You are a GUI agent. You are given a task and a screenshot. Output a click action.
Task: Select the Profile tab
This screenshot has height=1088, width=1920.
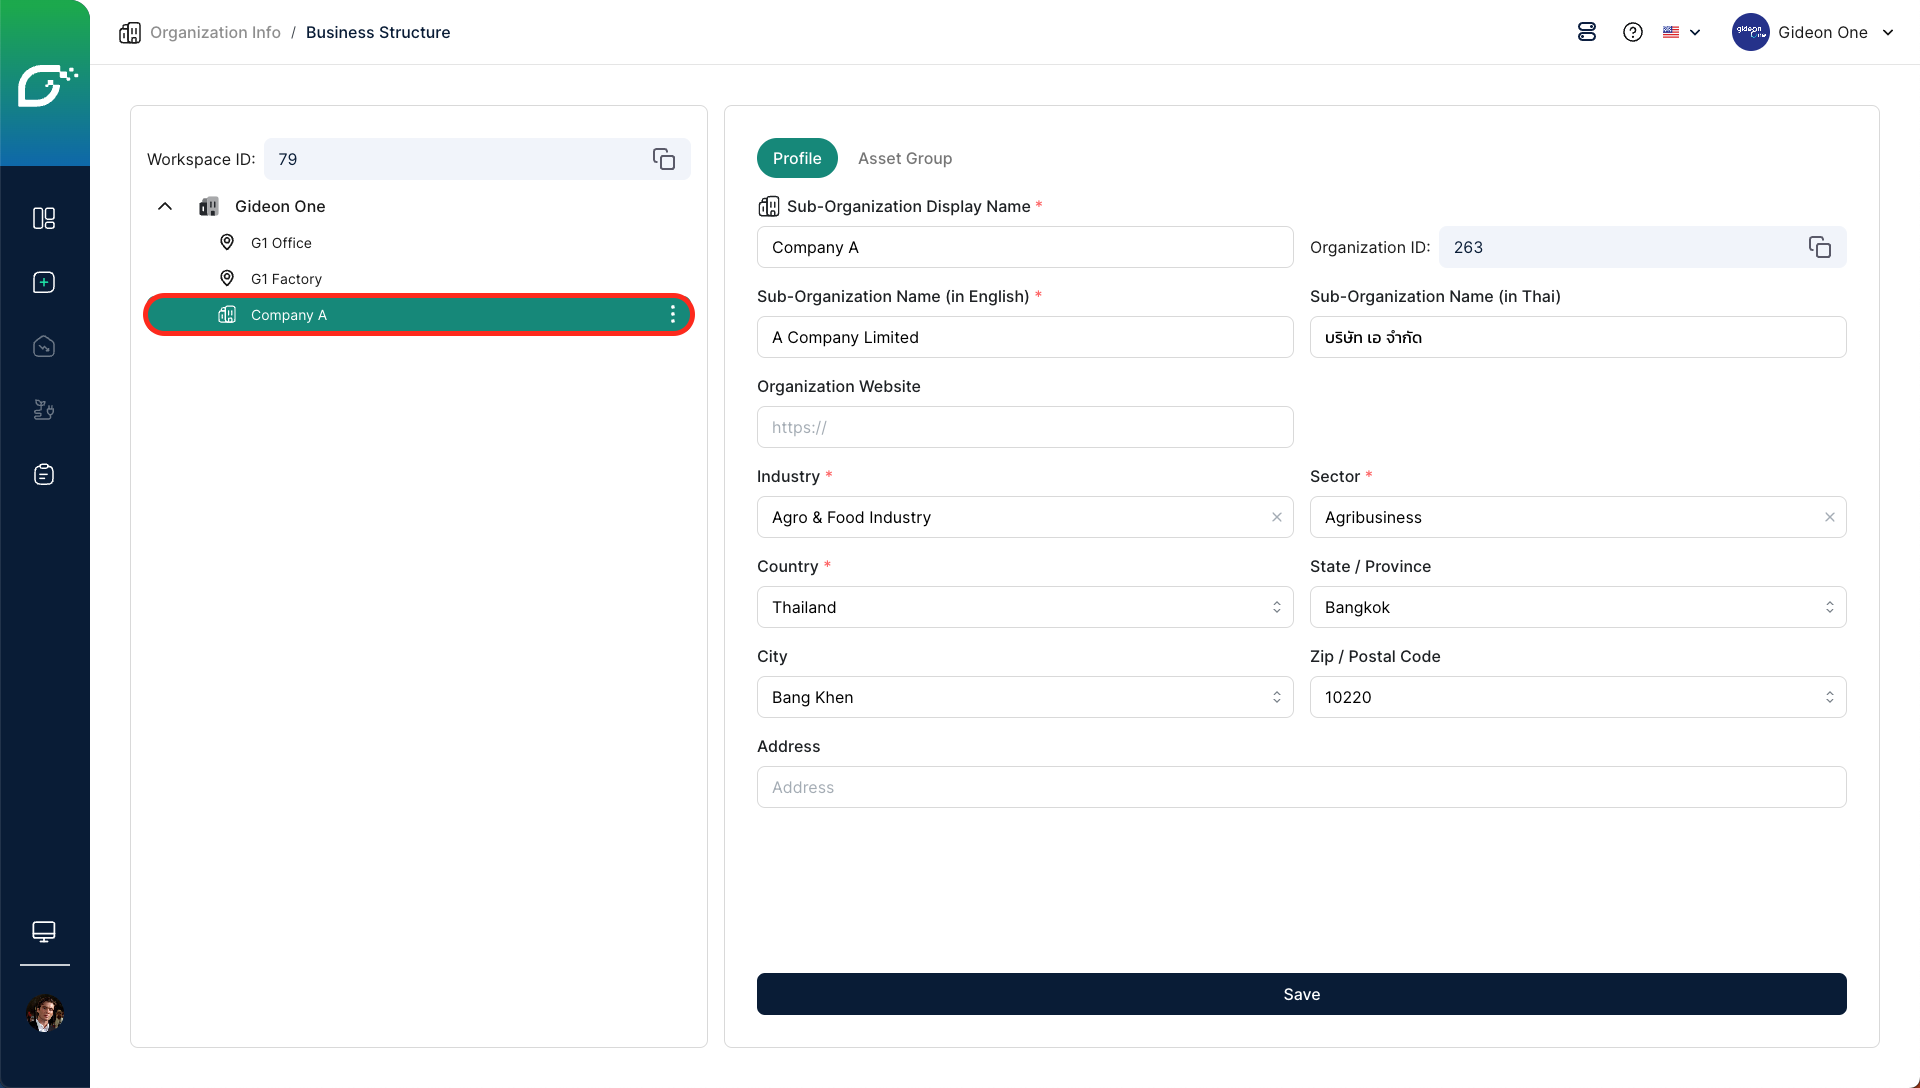pos(797,158)
